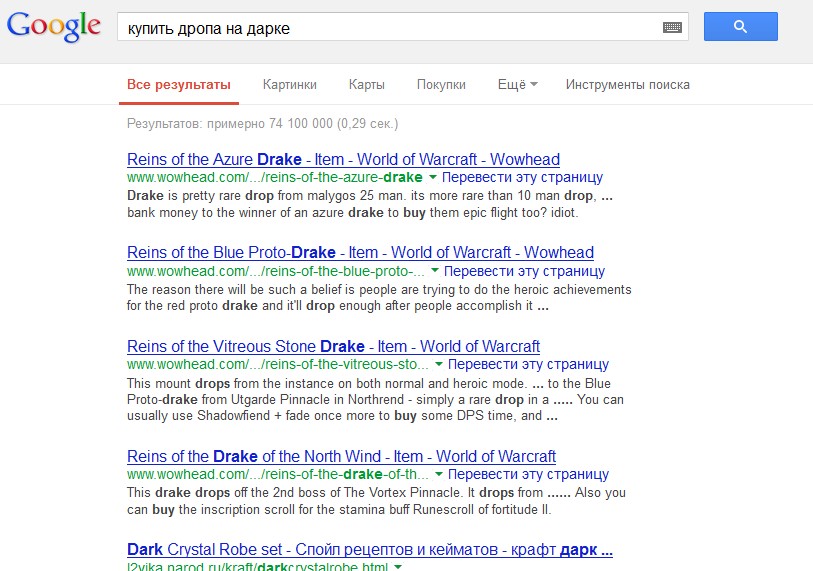Open the 'Карты' tab
The height and width of the screenshot is (571, 813).
[367, 85]
